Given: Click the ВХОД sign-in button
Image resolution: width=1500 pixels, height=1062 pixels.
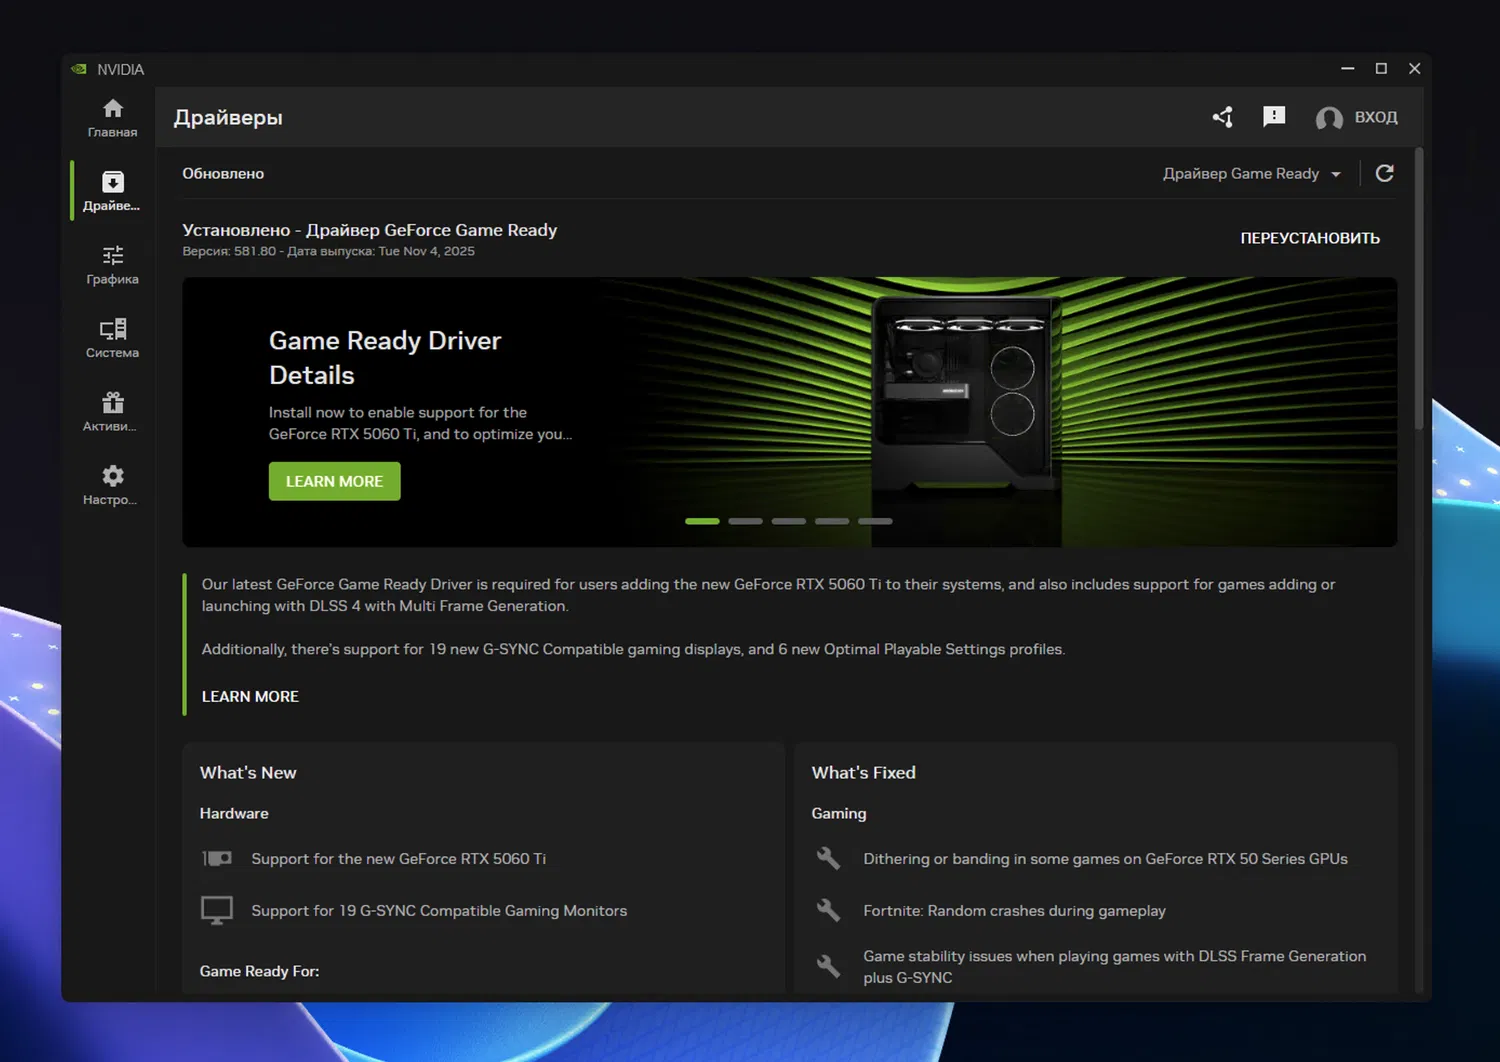Looking at the screenshot, I should click(x=1376, y=117).
